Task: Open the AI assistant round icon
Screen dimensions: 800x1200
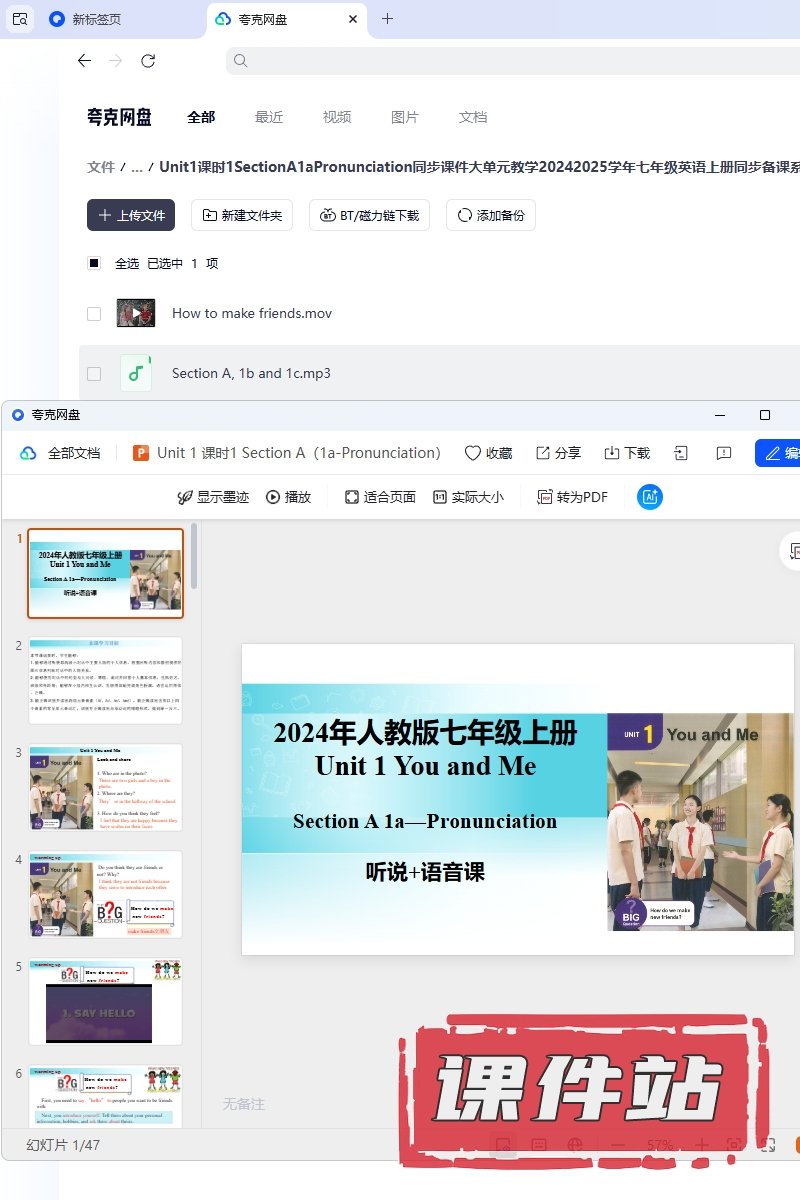Action: point(650,497)
